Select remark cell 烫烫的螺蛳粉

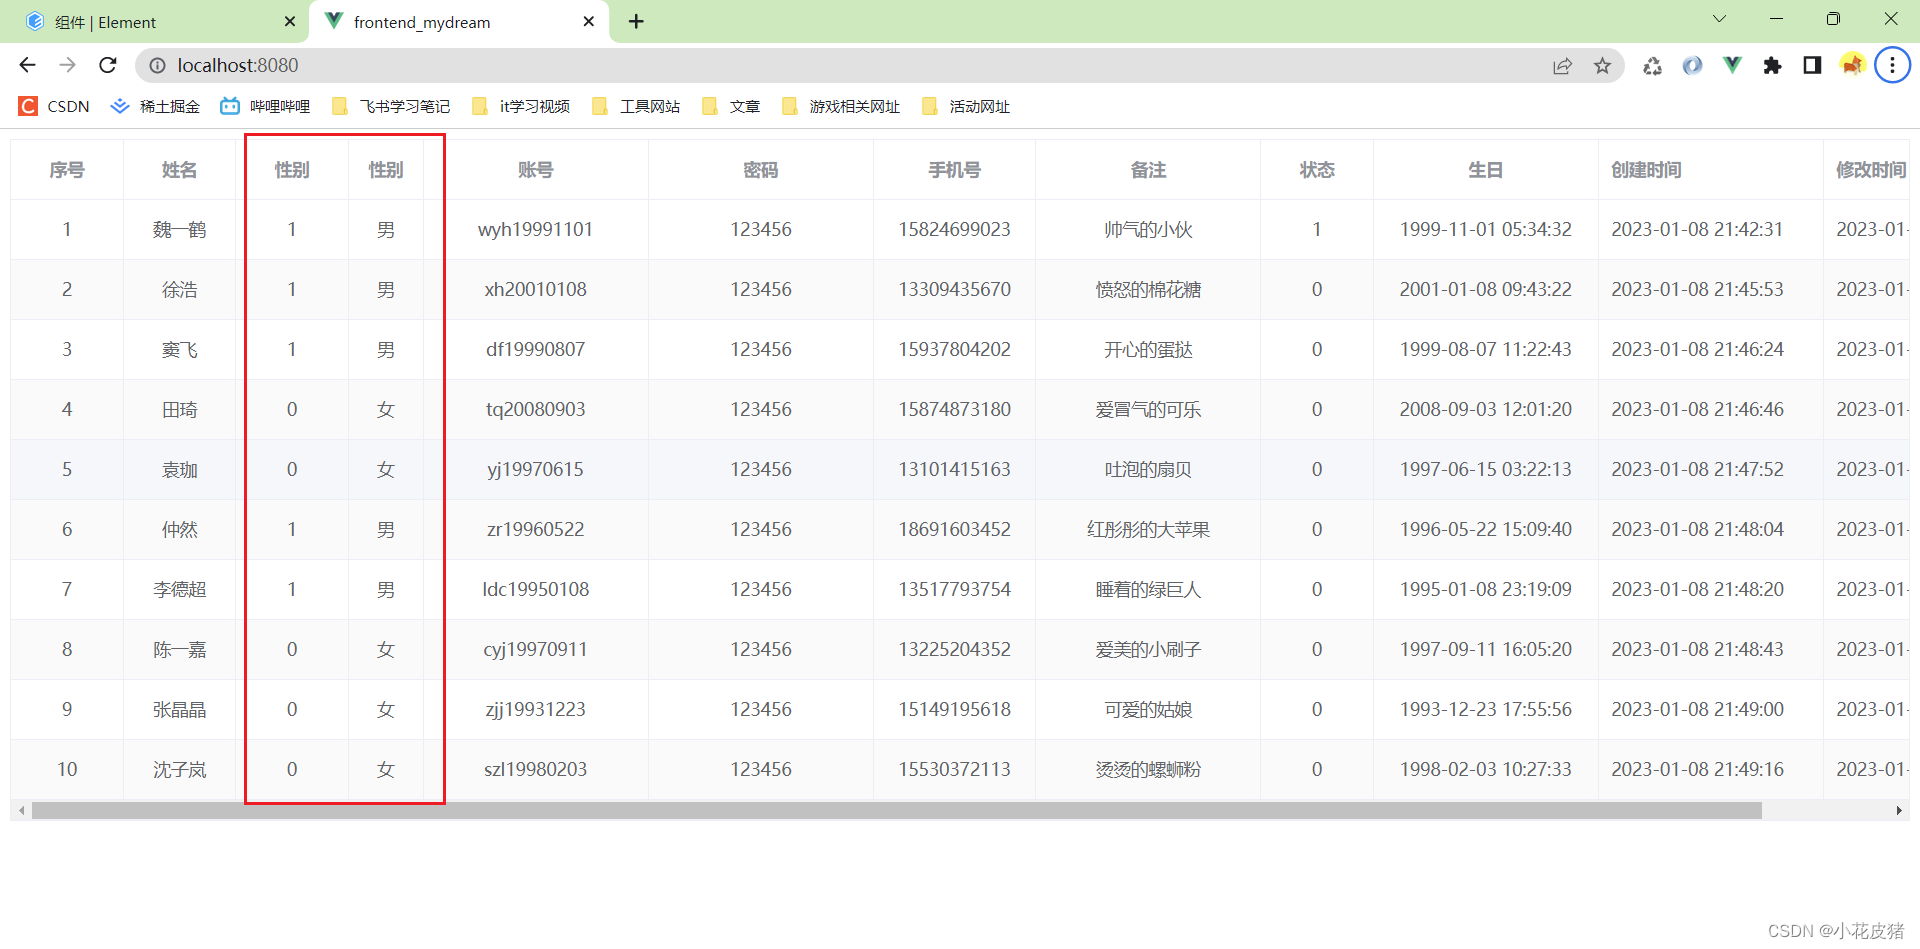point(1148,770)
